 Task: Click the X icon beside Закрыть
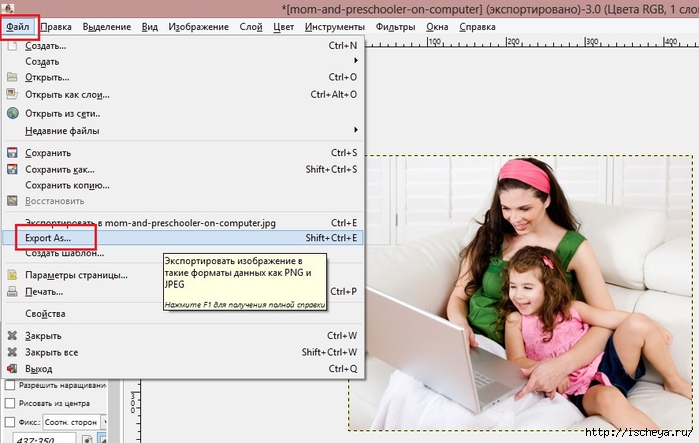(12, 335)
